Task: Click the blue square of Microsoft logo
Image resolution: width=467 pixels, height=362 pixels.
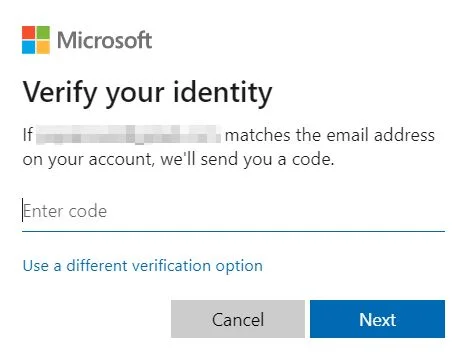Action: click(29, 47)
